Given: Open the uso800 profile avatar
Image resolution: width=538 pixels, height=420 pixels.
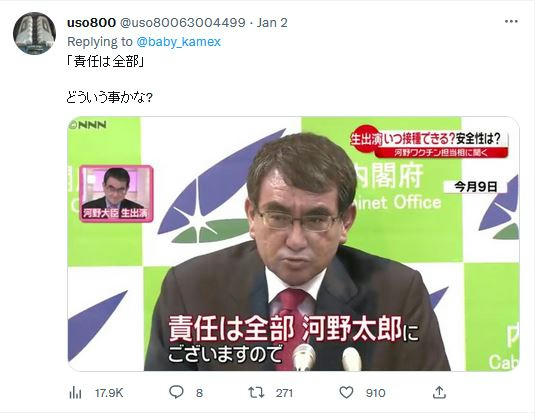Looking at the screenshot, I should pyautogui.click(x=34, y=33).
